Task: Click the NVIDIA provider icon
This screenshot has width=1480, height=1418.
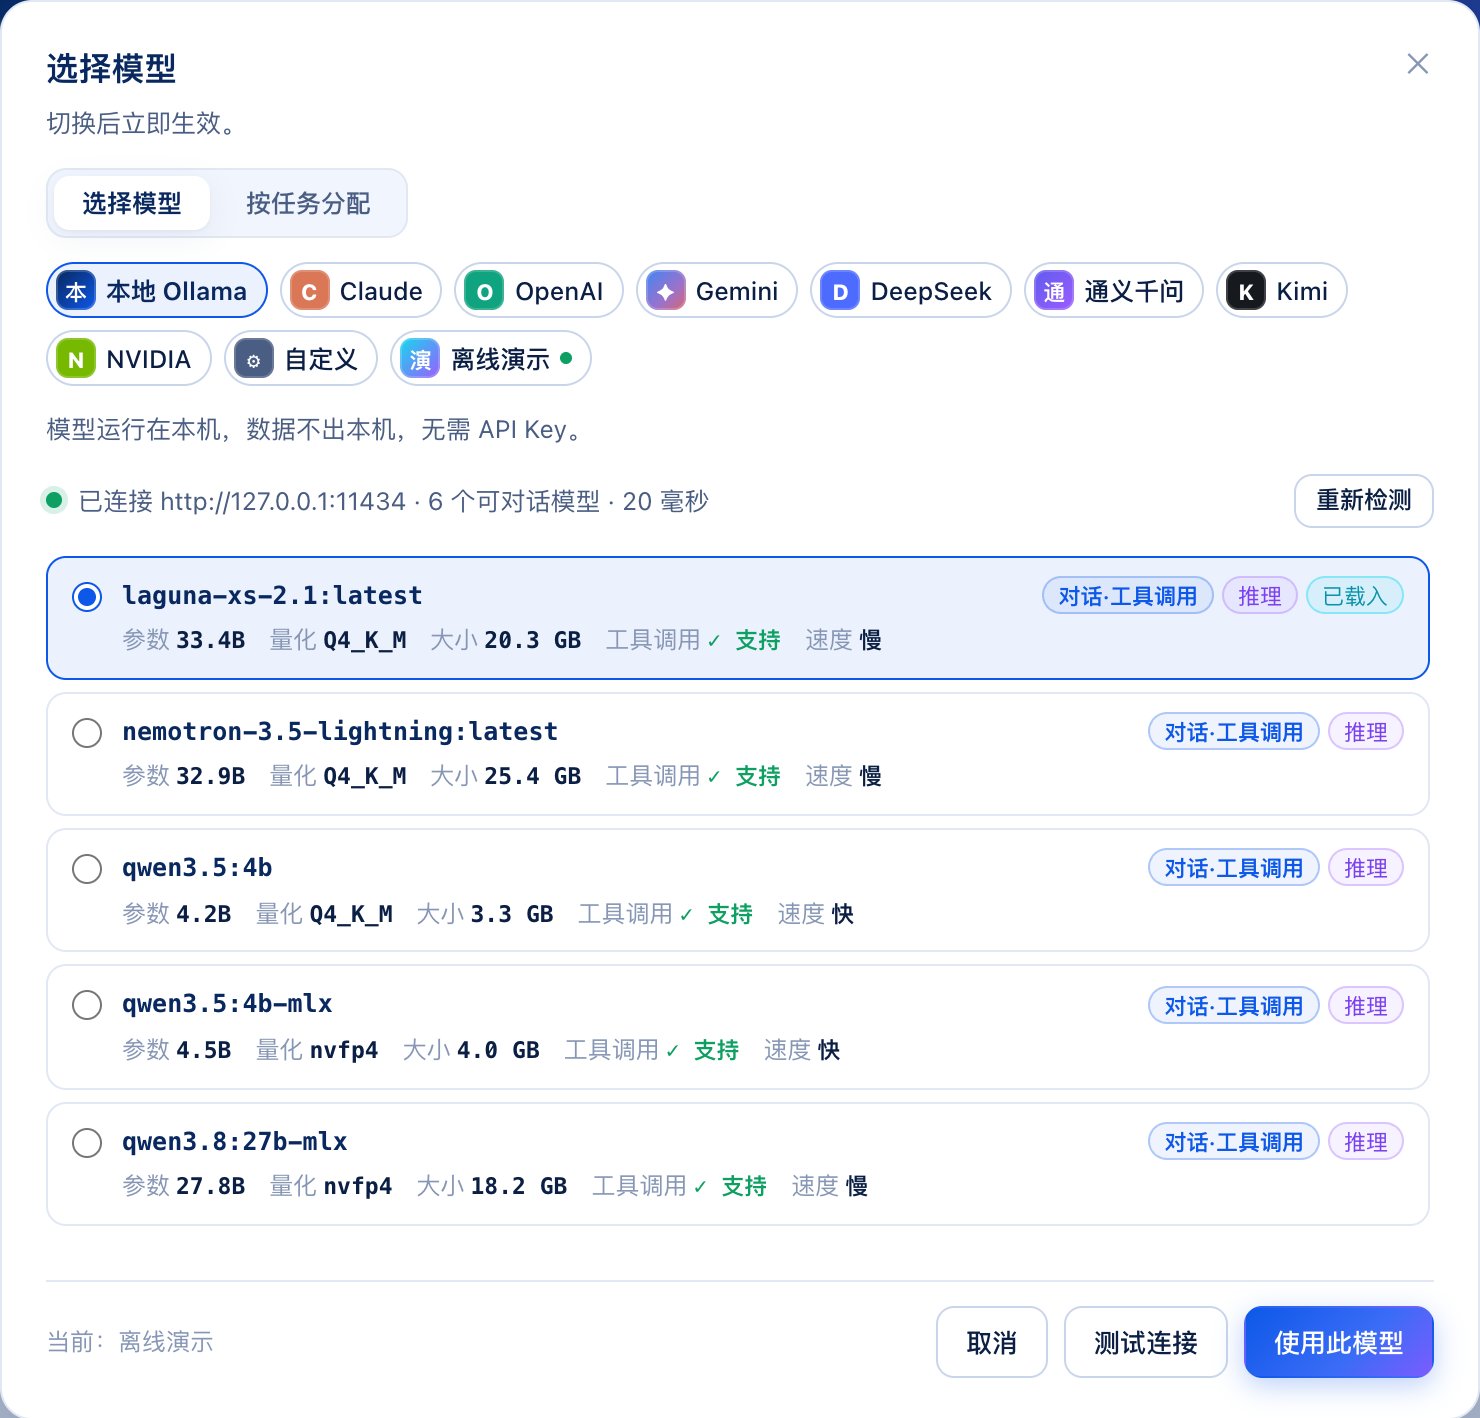Action: tap(76, 359)
